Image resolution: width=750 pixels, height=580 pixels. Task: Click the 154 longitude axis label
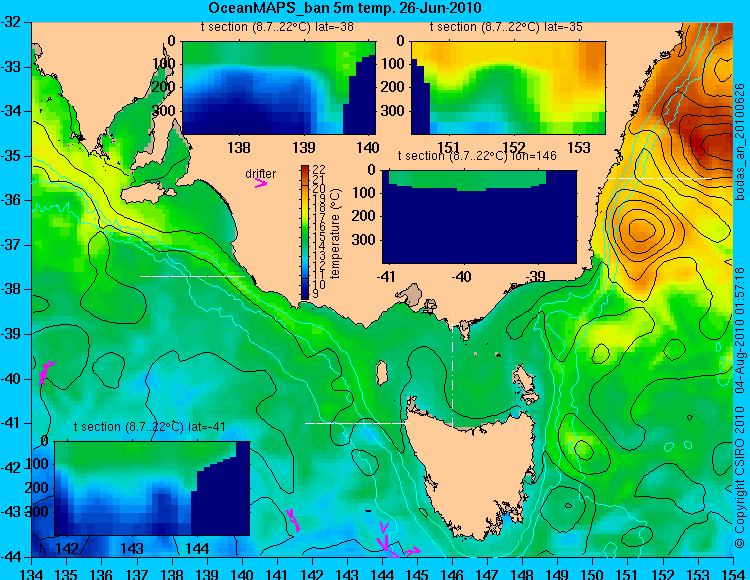click(x=733, y=574)
